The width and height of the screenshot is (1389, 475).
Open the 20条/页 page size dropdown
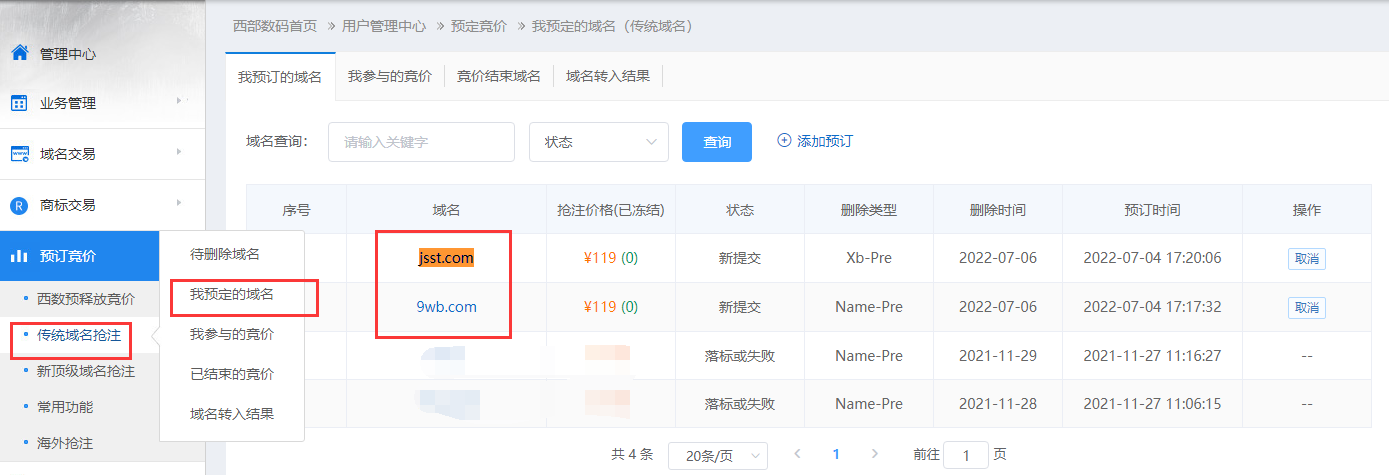(717, 455)
